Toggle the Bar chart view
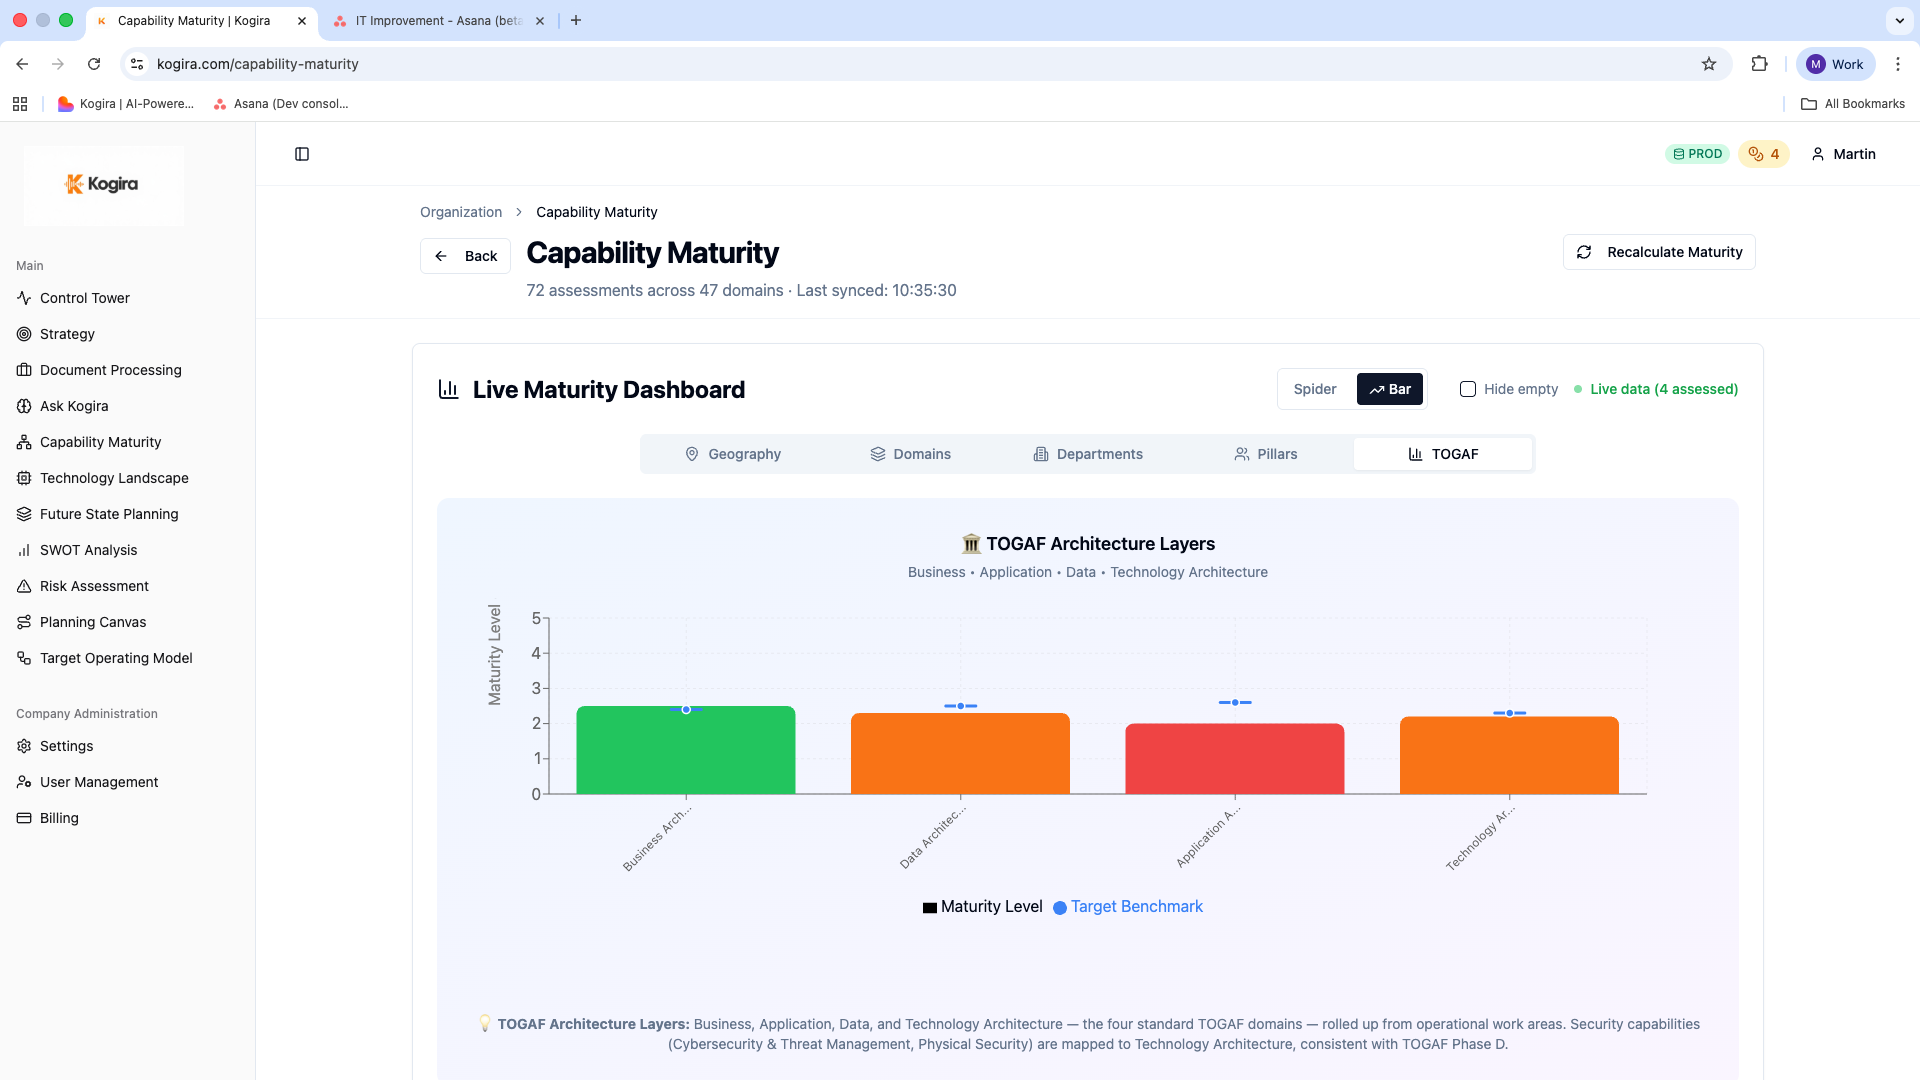The width and height of the screenshot is (1920, 1080). [x=1390, y=389]
